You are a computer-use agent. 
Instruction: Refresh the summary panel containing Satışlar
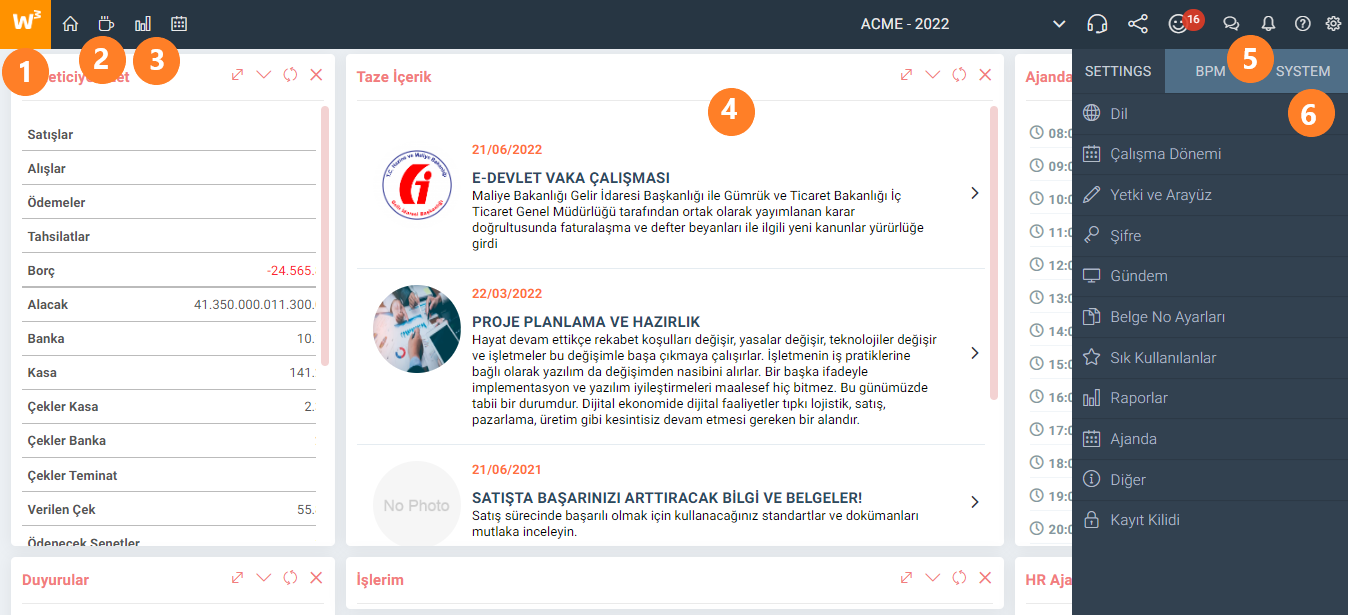tap(290, 75)
